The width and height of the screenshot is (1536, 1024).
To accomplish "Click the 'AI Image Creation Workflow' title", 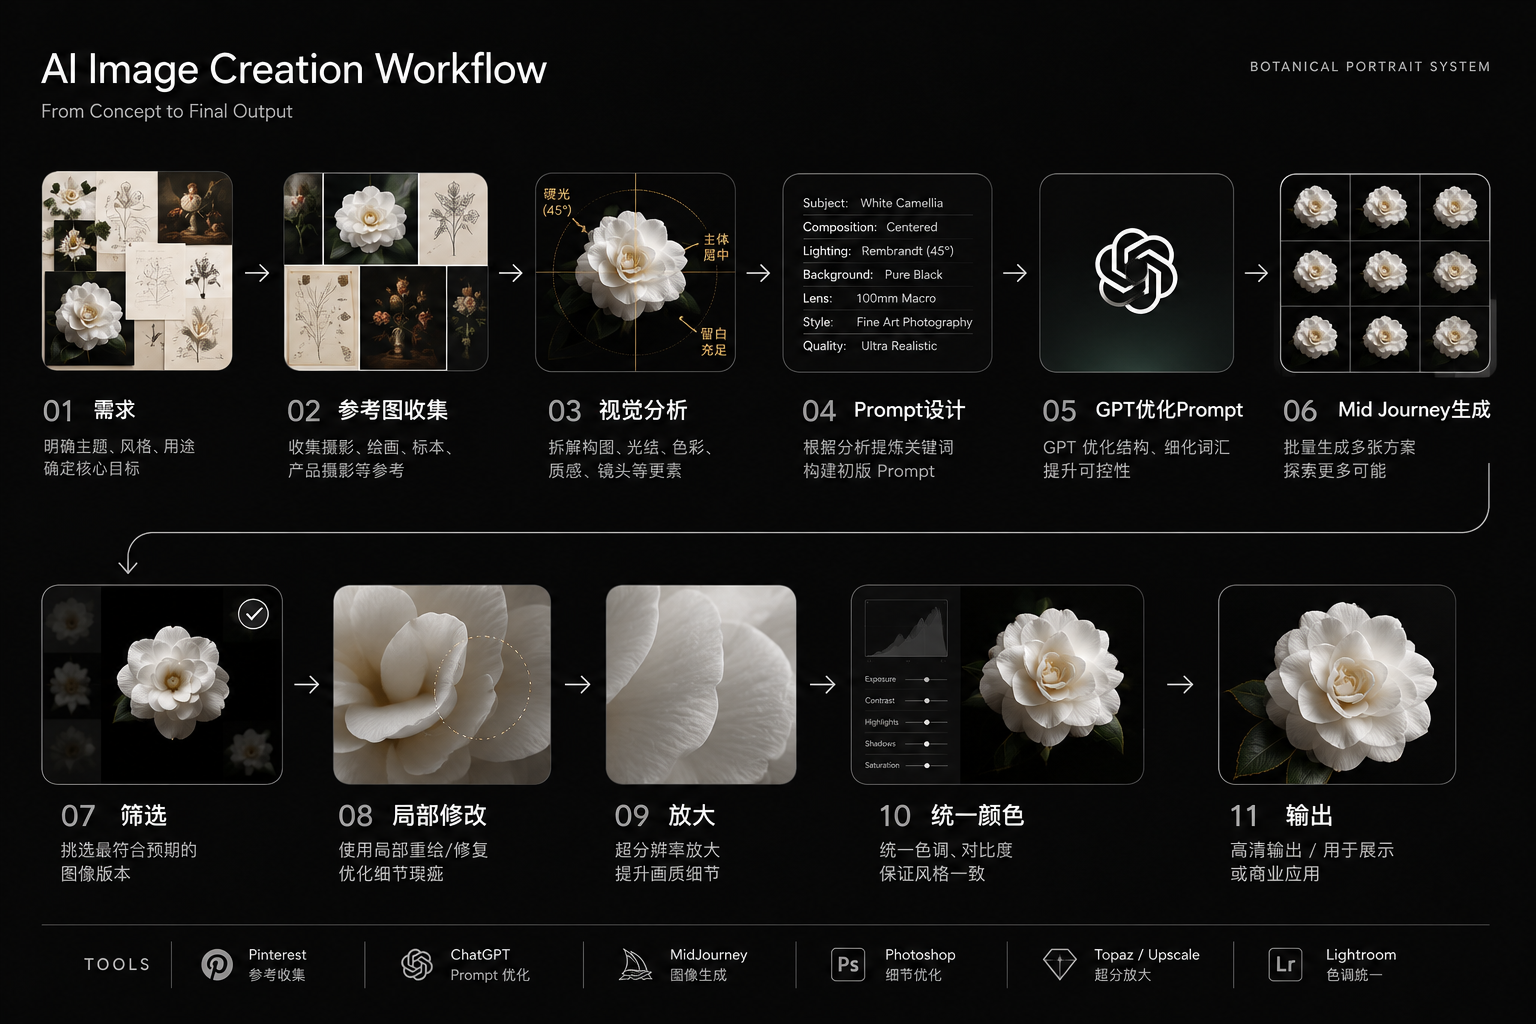I will pyautogui.click(x=294, y=69).
